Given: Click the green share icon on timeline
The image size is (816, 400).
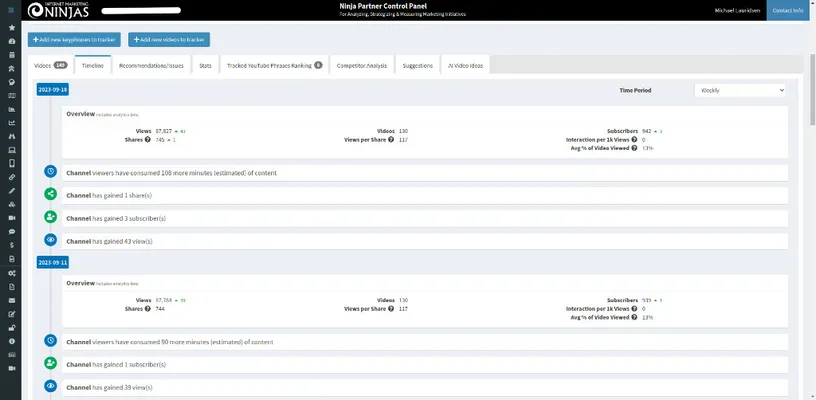Looking at the screenshot, I should [x=51, y=194].
